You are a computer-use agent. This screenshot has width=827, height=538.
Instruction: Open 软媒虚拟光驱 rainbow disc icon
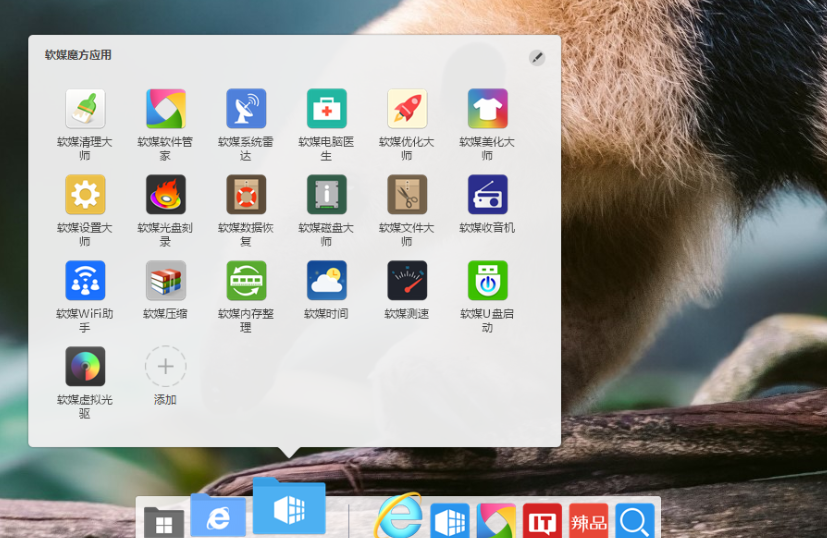click(85, 367)
